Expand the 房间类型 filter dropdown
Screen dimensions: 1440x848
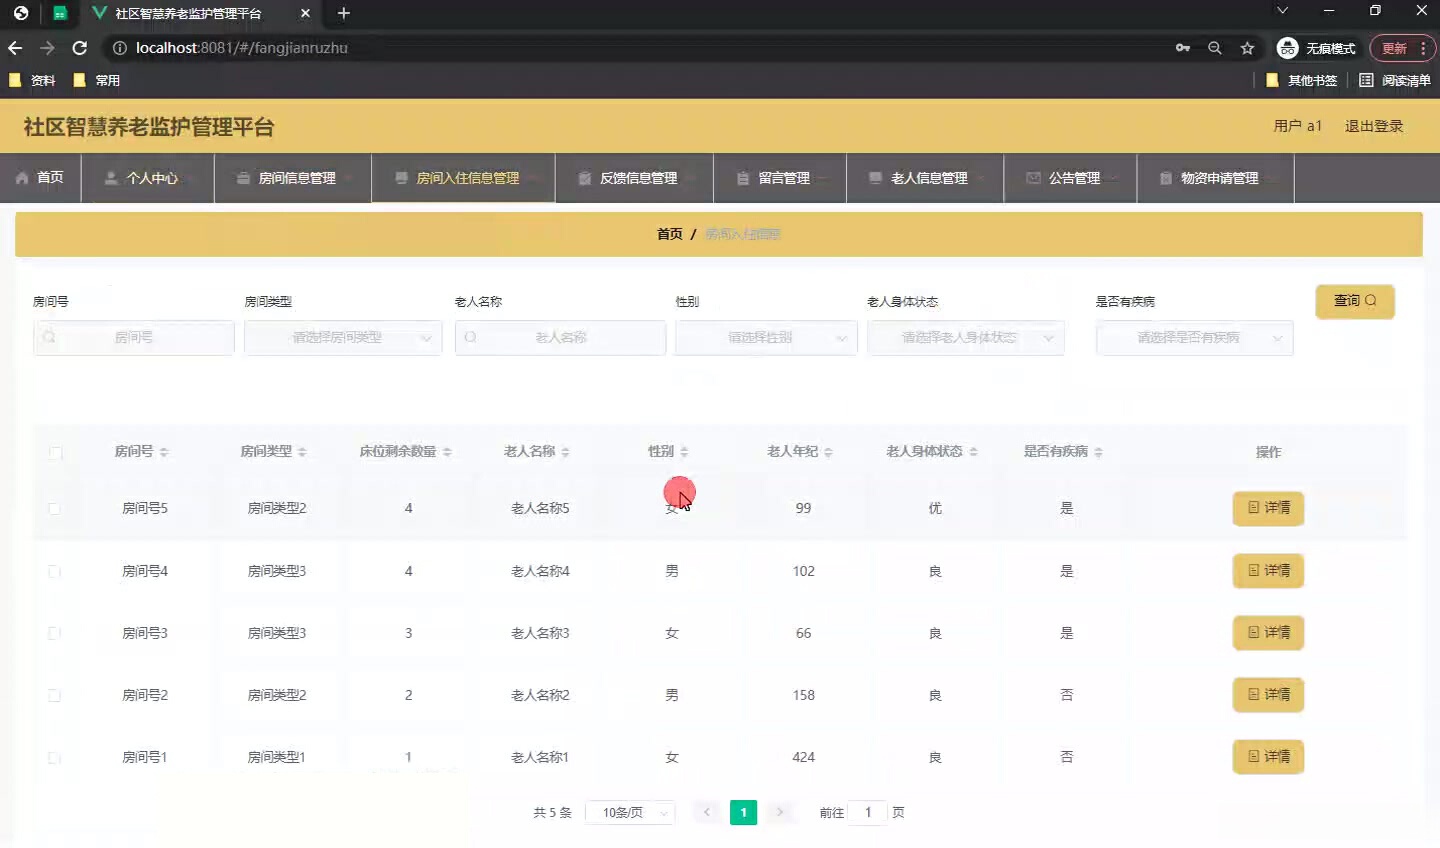click(343, 338)
